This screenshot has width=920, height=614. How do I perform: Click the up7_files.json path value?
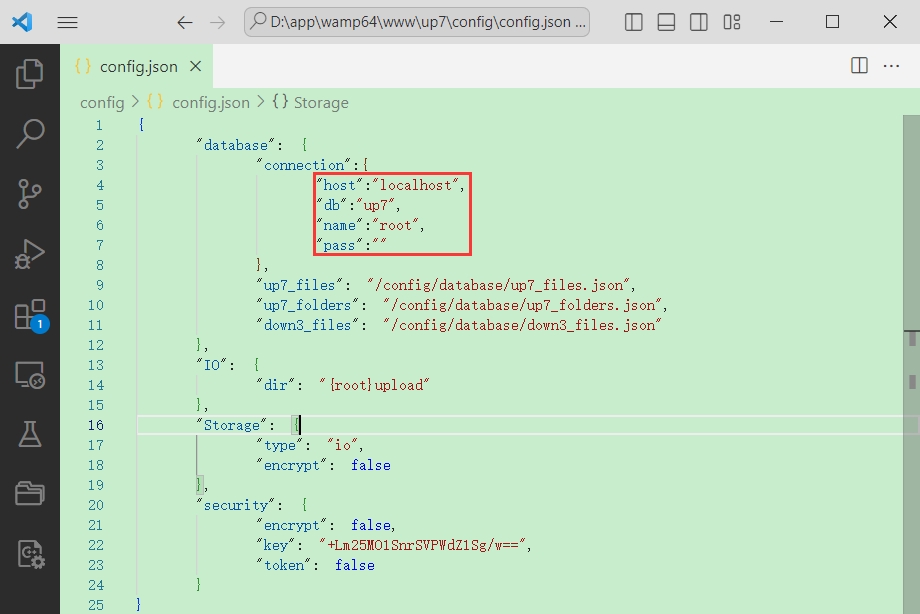click(499, 285)
